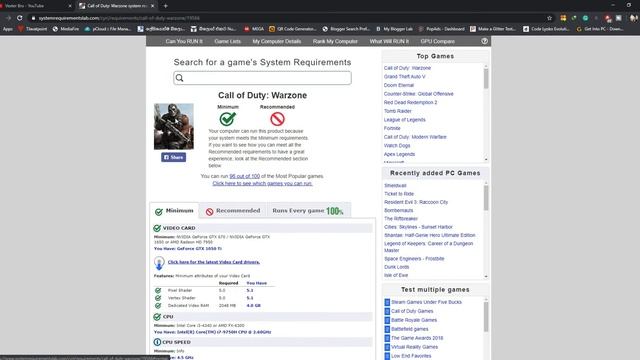Open the MediaFire bookmark

pos(66,29)
